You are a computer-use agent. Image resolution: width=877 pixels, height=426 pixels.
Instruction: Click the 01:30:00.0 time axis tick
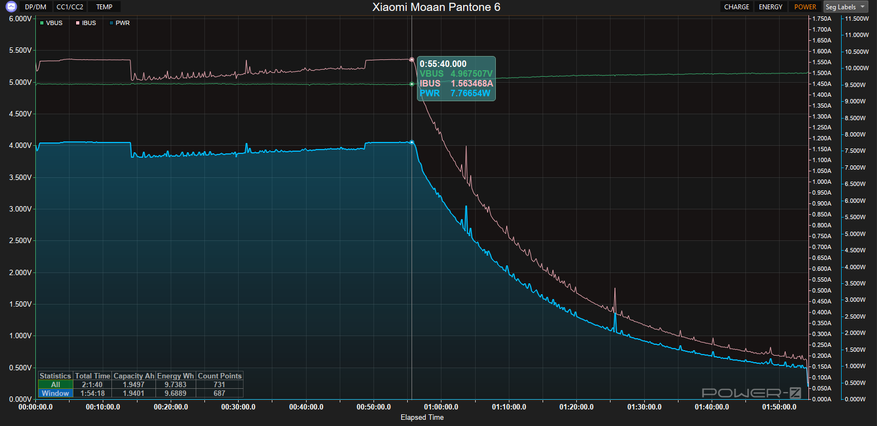click(x=644, y=408)
